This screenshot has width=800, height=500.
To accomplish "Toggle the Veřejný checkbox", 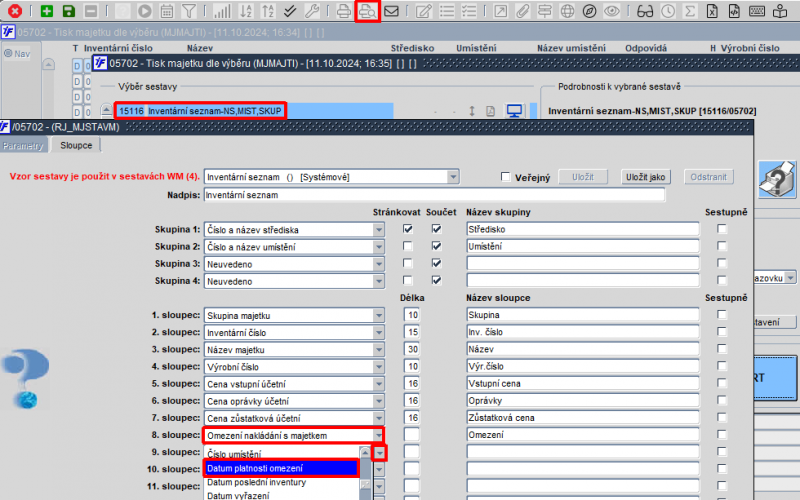I will click(x=506, y=177).
